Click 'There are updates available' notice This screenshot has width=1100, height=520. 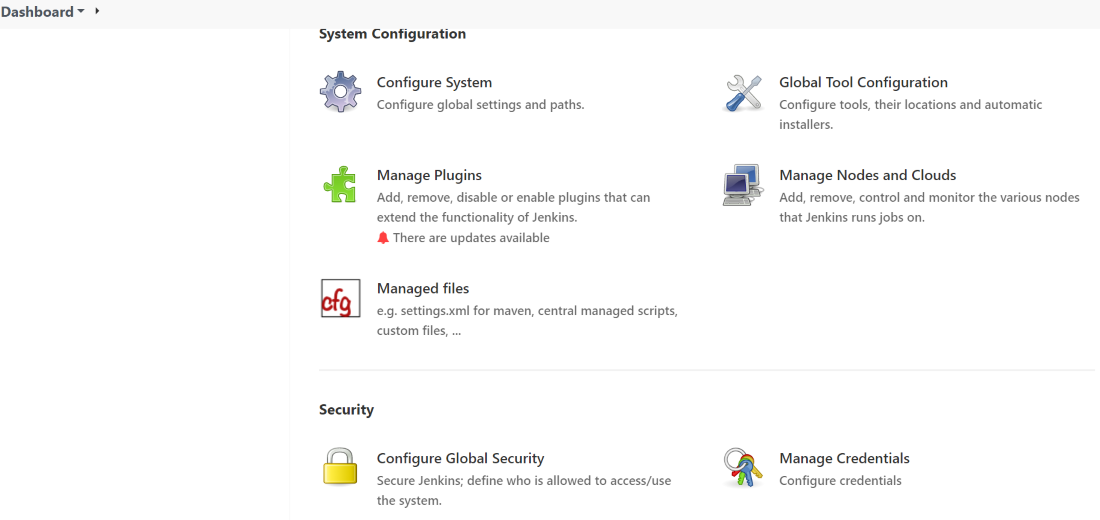point(471,238)
